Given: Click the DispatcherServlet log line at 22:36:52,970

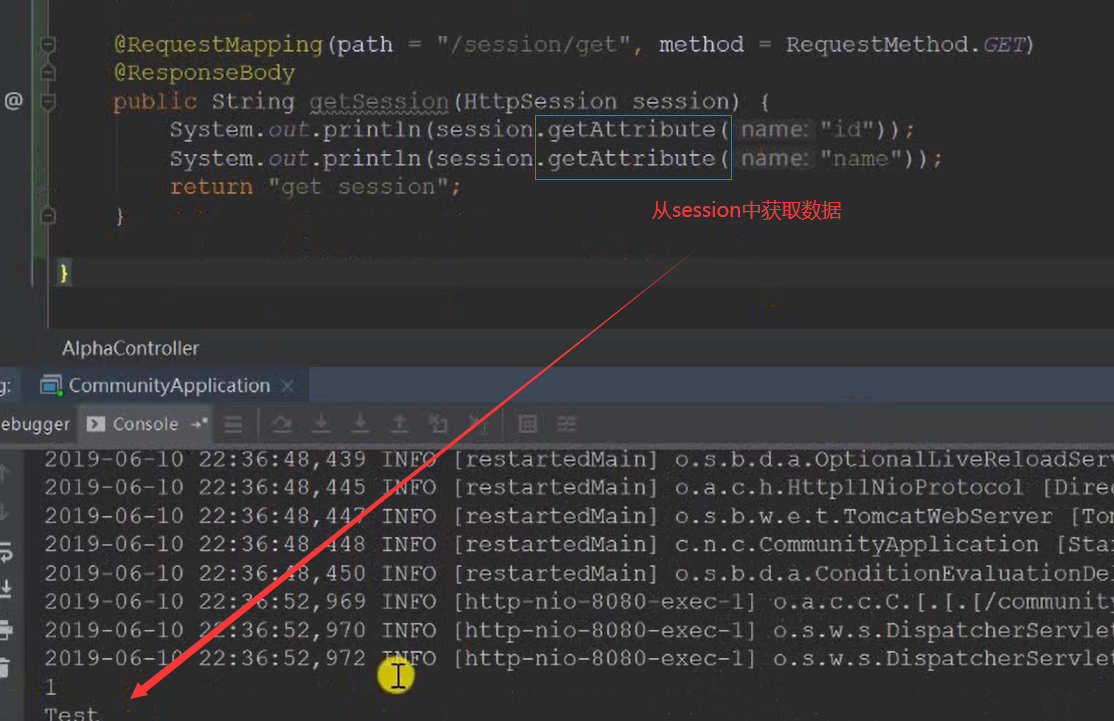Looking at the screenshot, I should pyautogui.click(x=579, y=630).
